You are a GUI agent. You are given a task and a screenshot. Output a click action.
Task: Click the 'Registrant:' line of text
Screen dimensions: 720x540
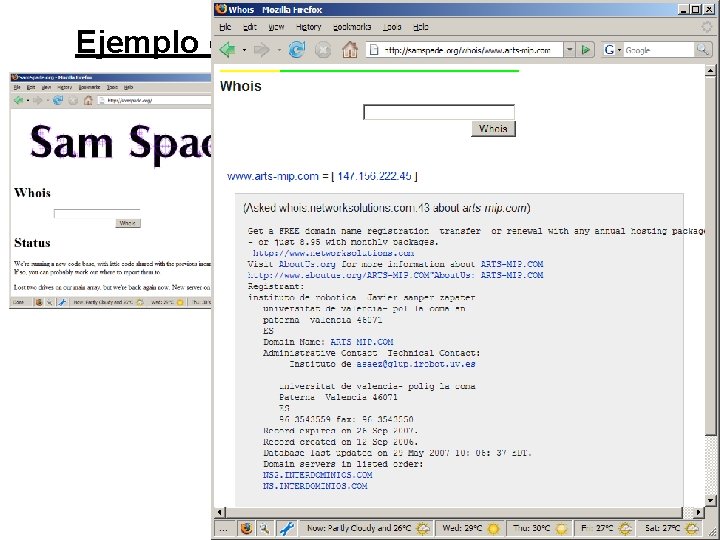point(276,286)
